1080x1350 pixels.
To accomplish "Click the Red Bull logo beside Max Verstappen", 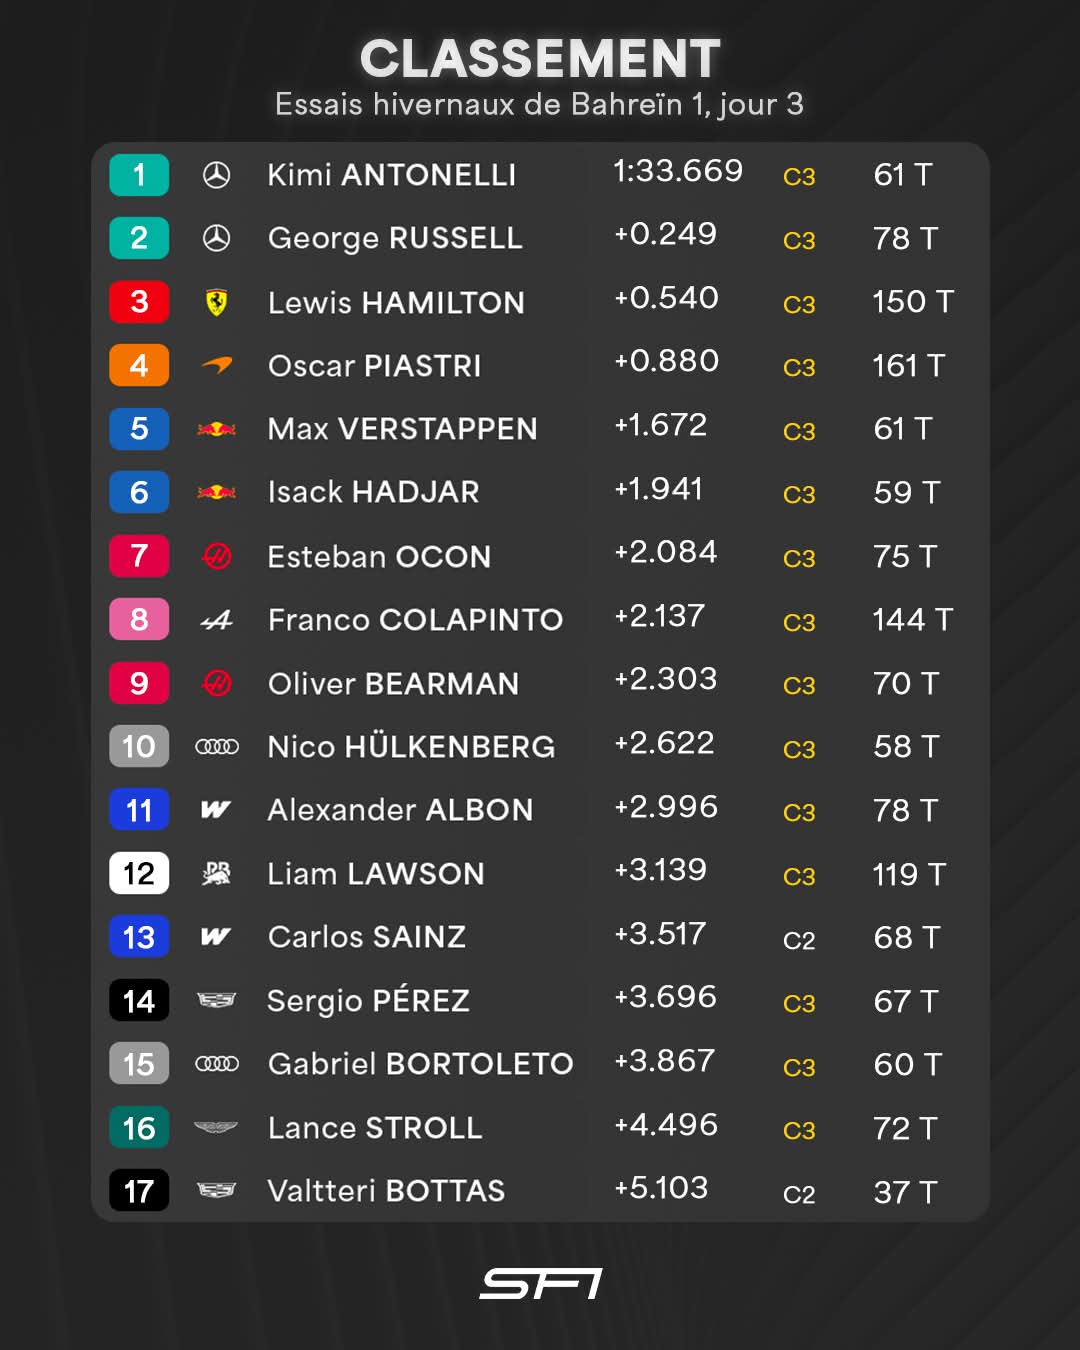I will (x=216, y=429).
